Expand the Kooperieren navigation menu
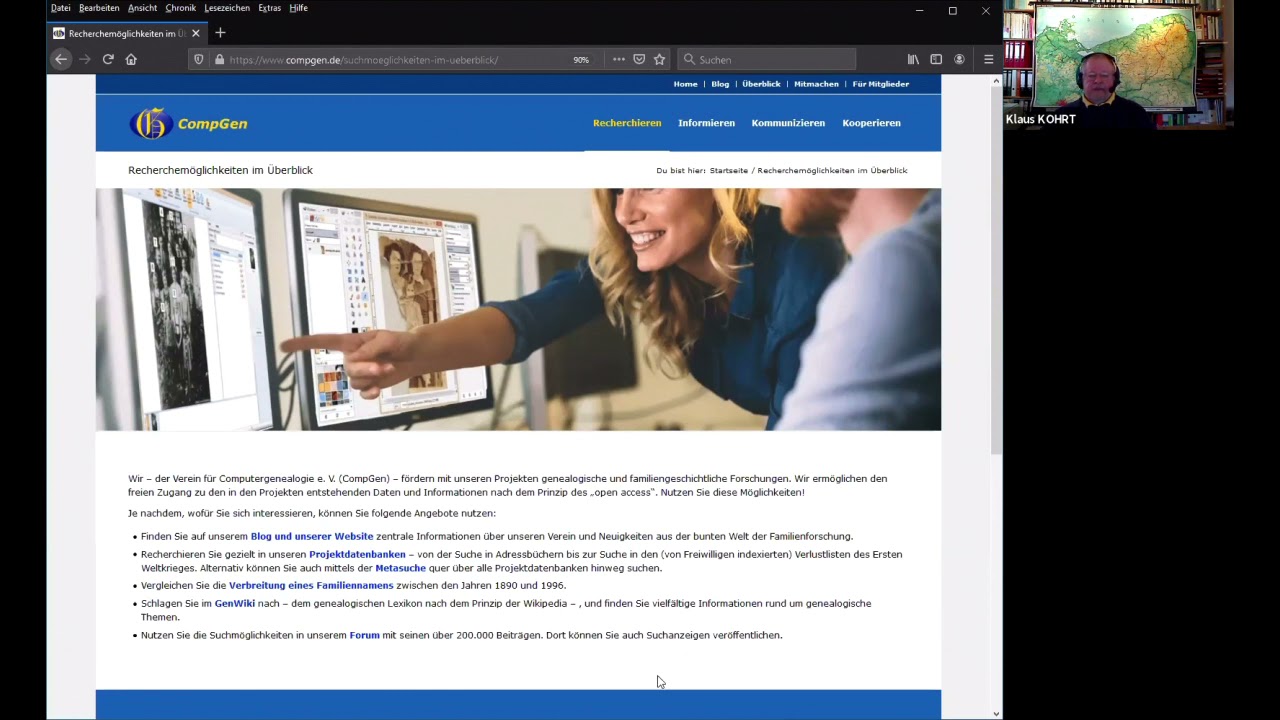The image size is (1280, 720). pos(871,123)
